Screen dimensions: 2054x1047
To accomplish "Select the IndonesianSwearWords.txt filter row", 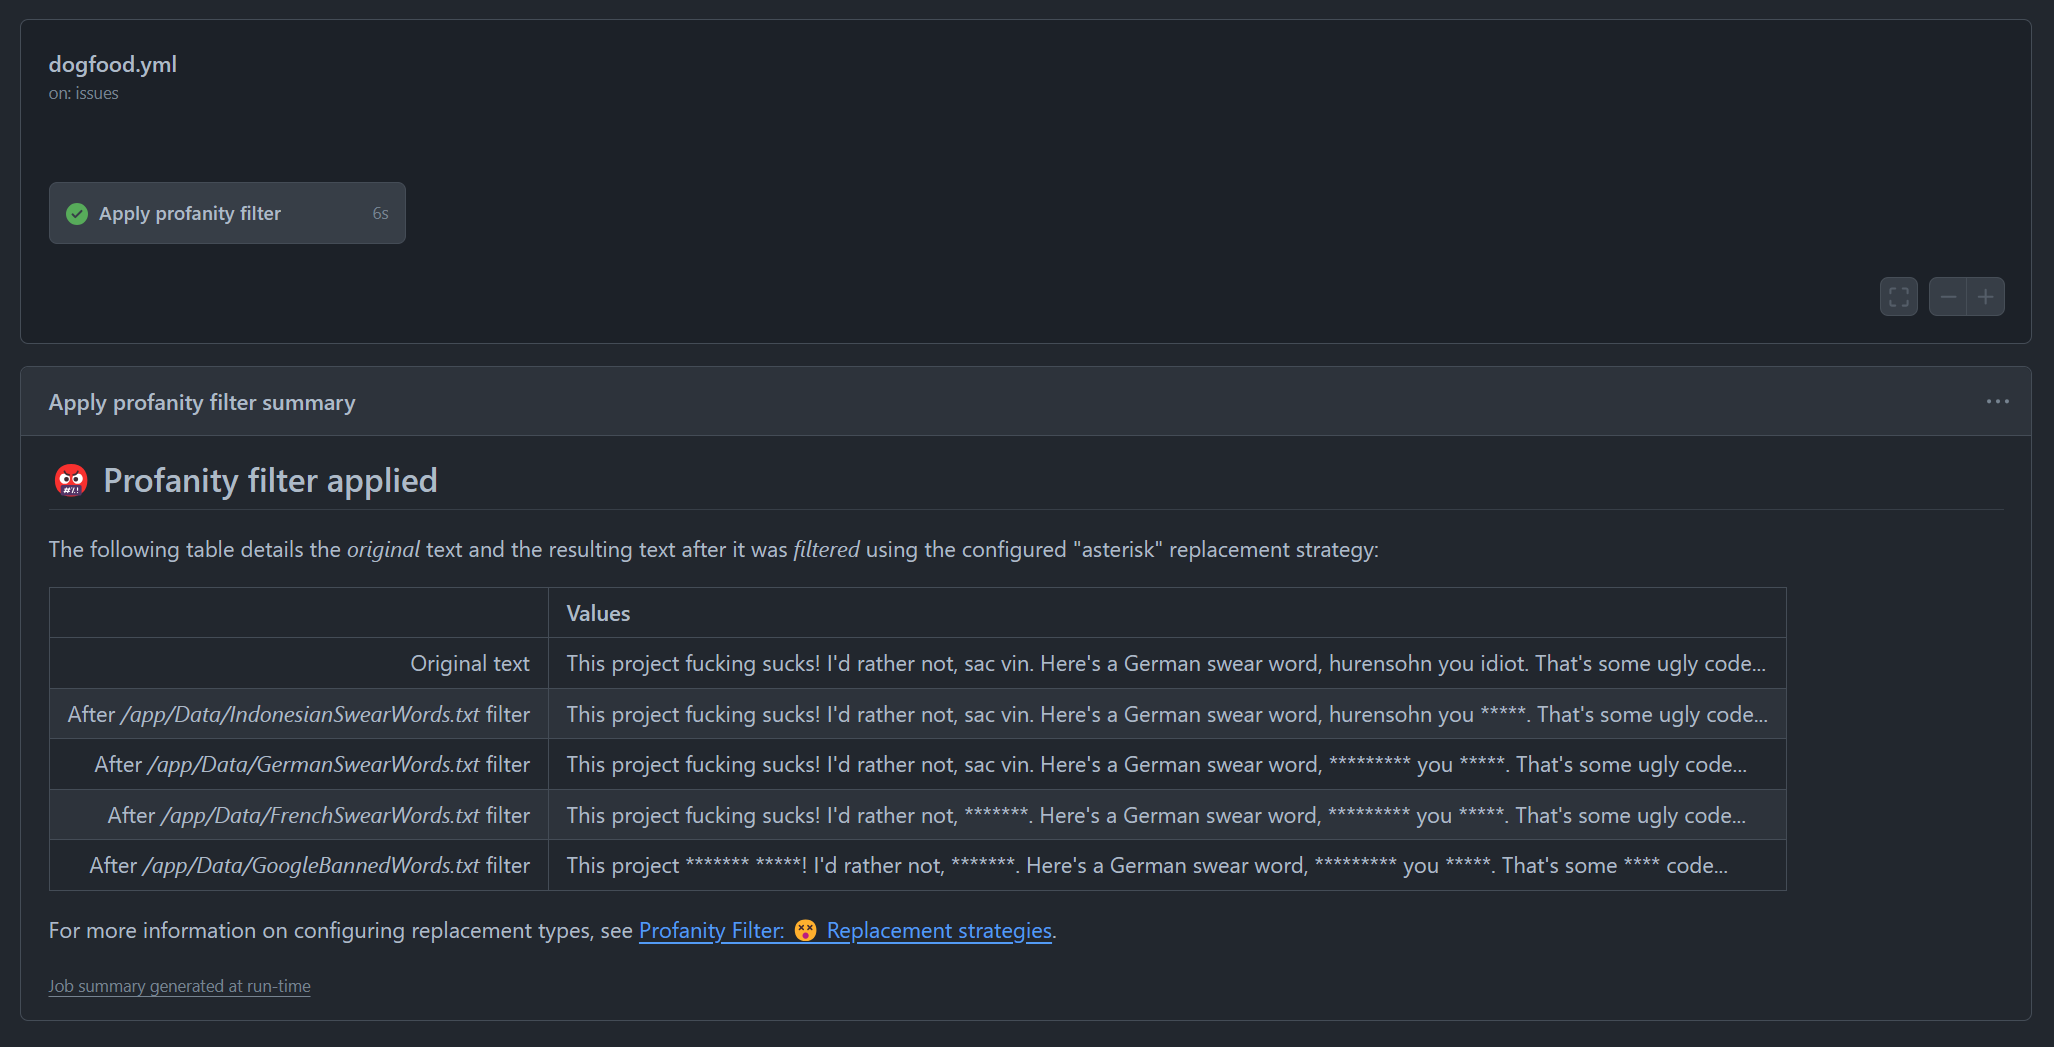I will pos(918,714).
